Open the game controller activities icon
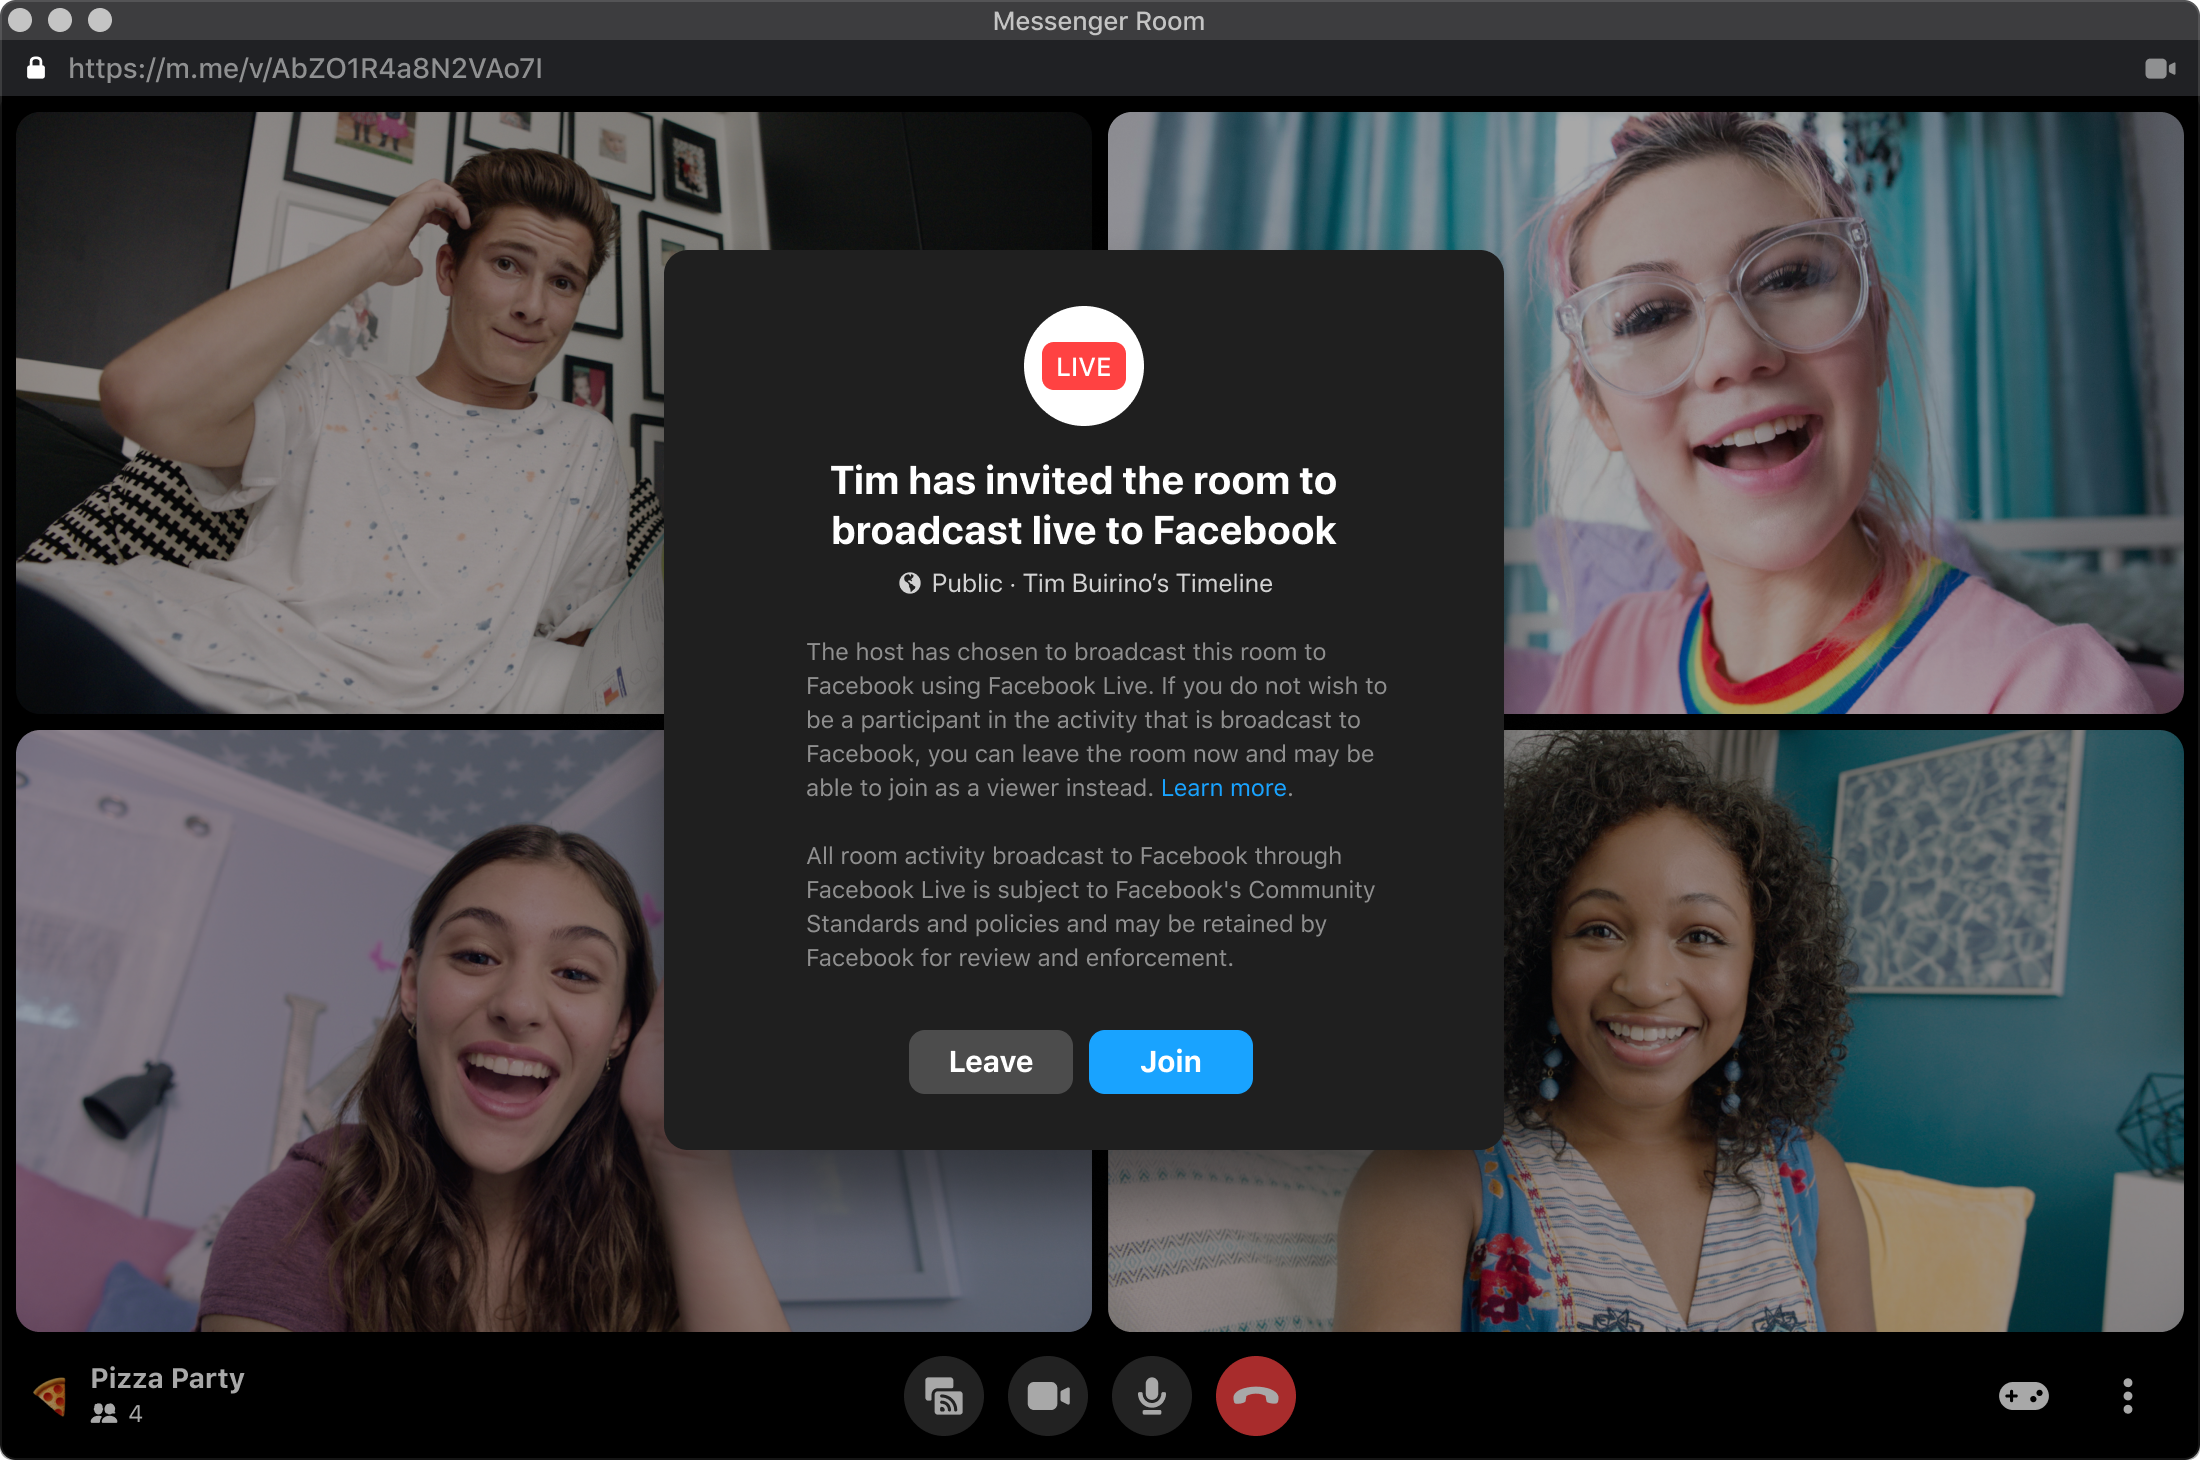 2023,1396
